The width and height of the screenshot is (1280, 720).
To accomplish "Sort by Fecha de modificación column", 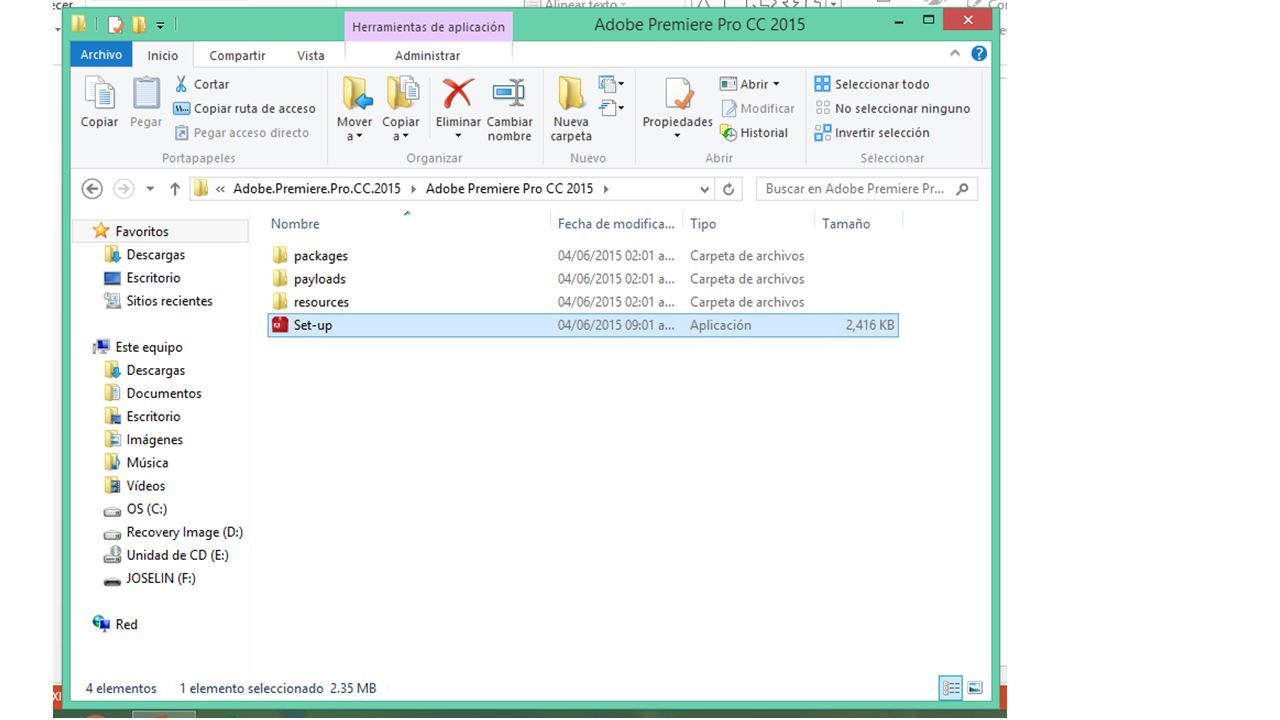I will point(616,224).
